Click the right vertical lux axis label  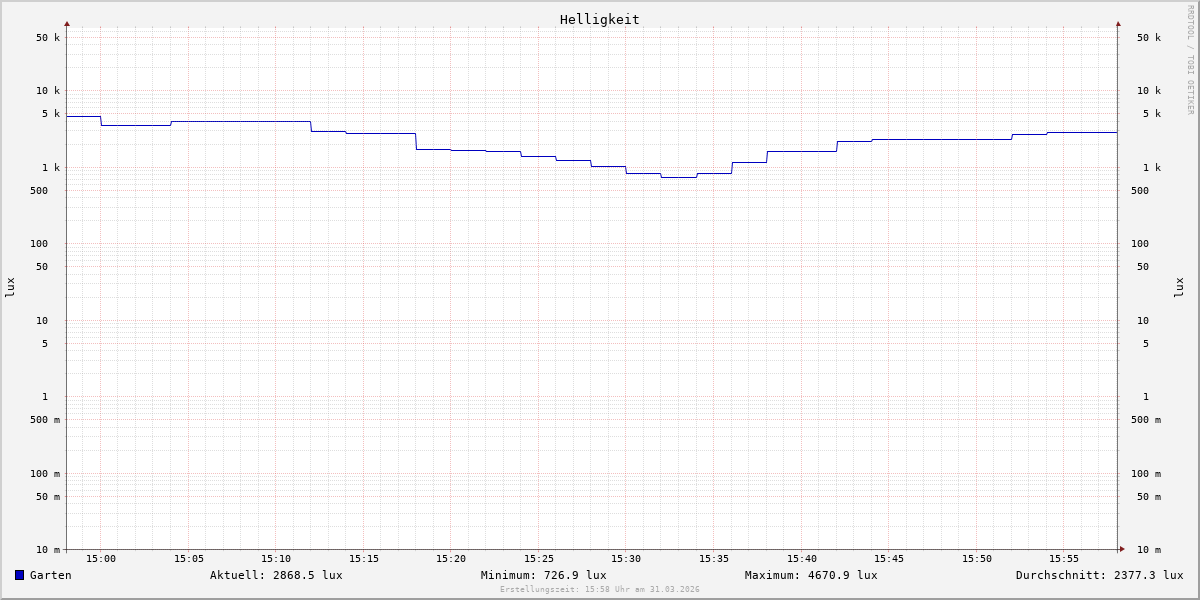click(1179, 287)
